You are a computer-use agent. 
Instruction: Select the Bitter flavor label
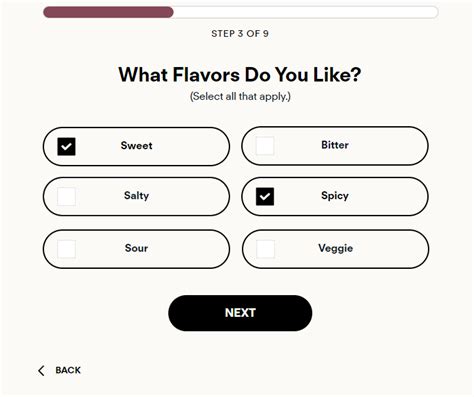pos(335,145)
